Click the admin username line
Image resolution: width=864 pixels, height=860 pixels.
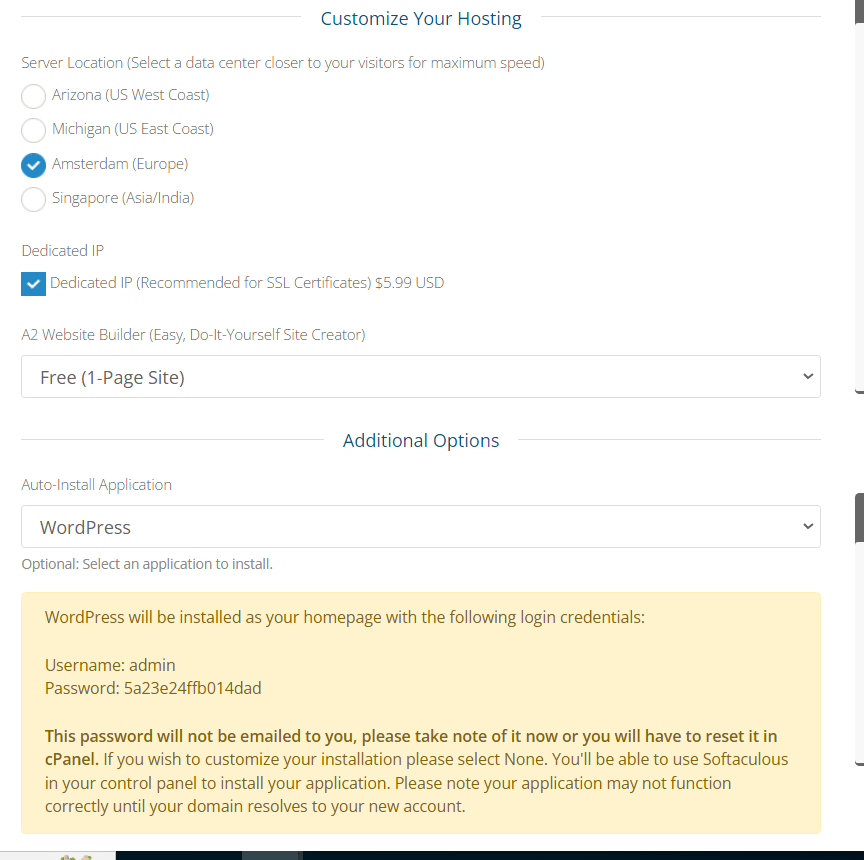pos(109,664)
